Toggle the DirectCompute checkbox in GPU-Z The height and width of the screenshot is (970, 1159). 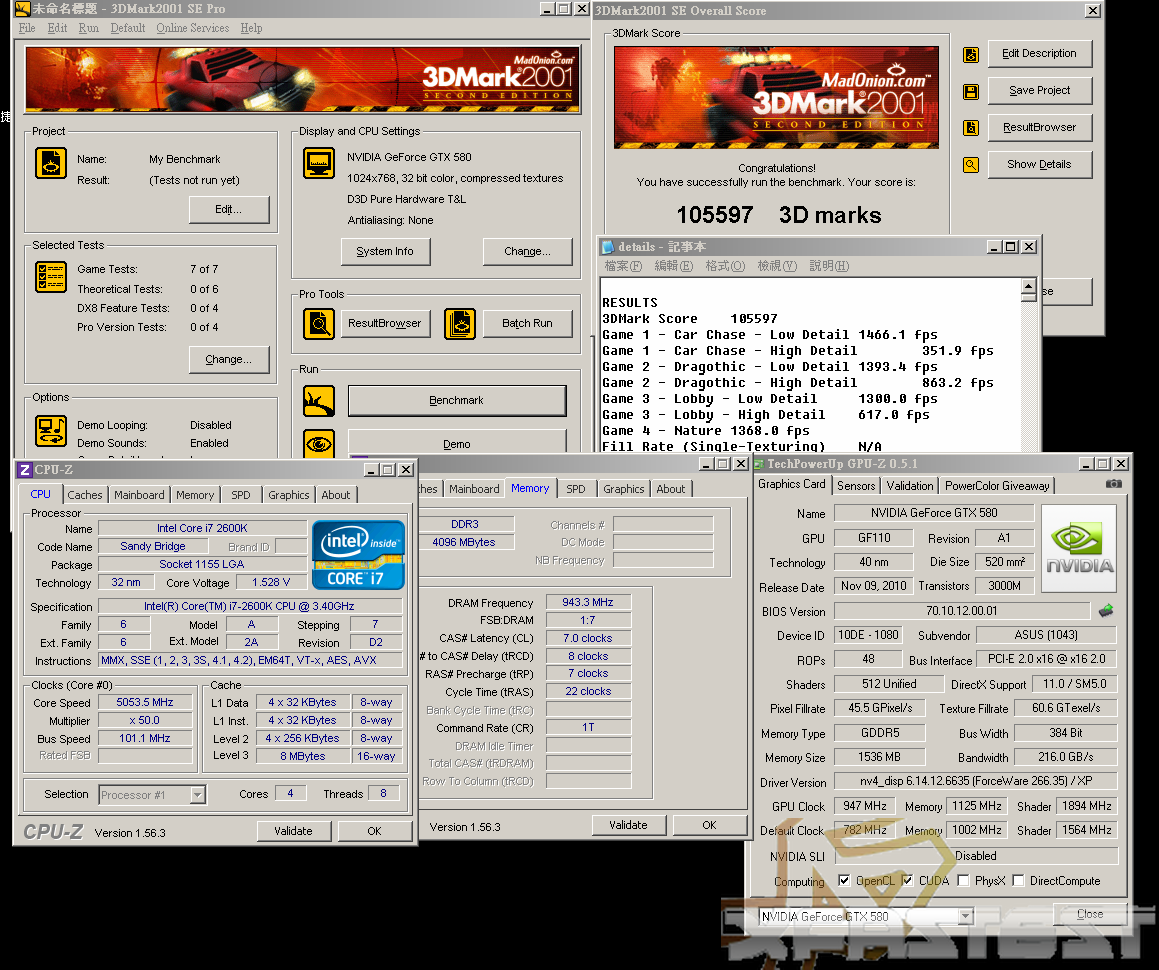(x=1019, y=881)
